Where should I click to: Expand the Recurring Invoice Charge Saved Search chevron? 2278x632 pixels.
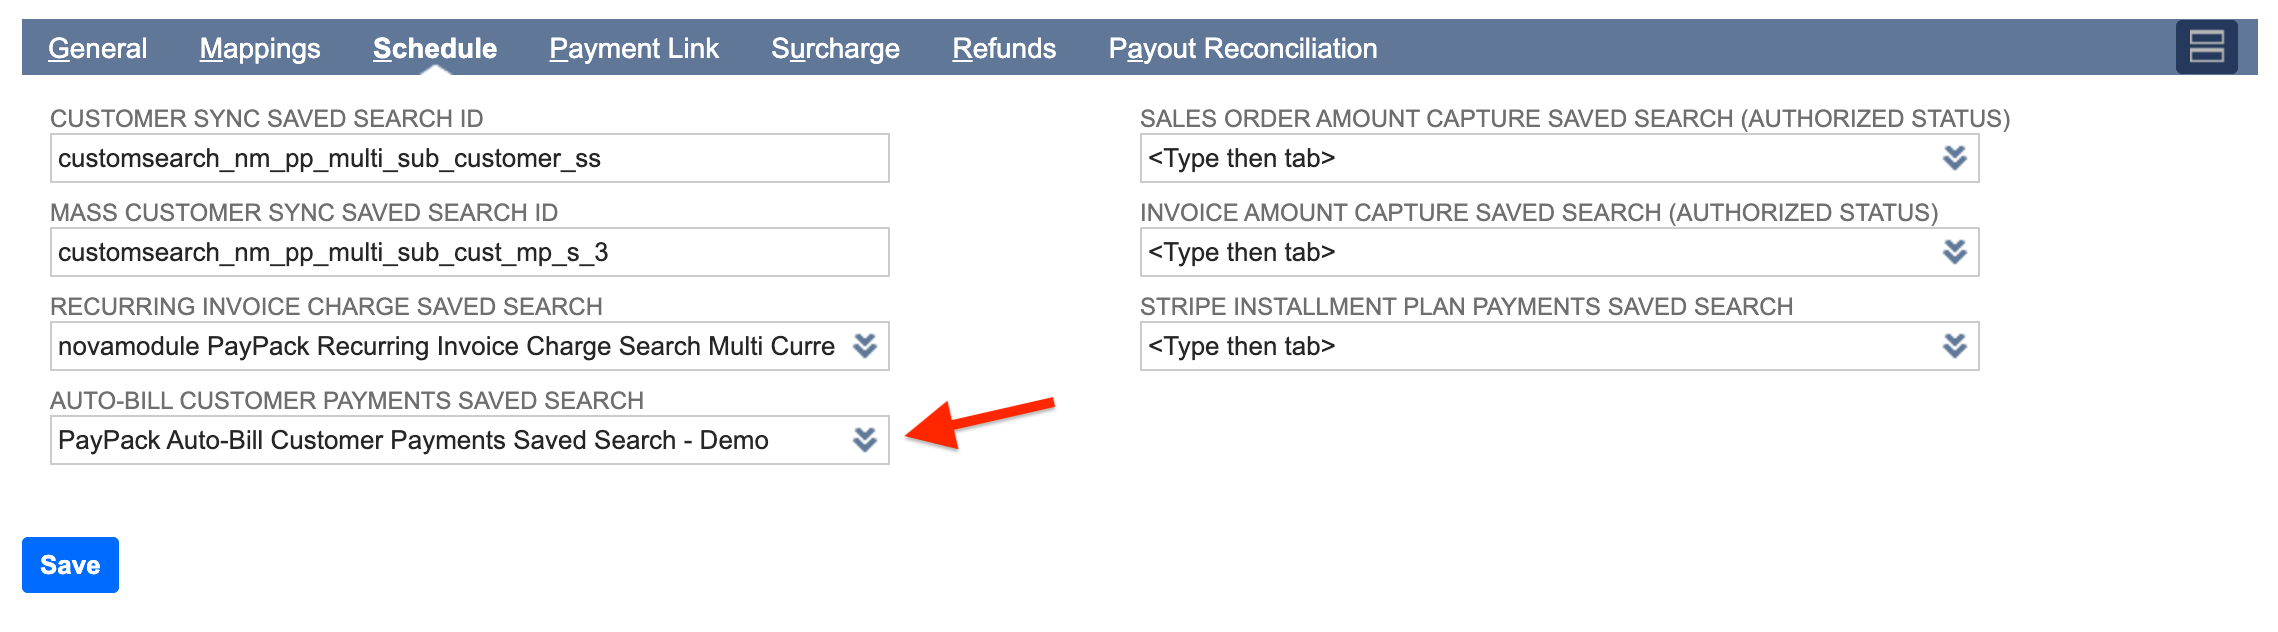click(866, 346)
